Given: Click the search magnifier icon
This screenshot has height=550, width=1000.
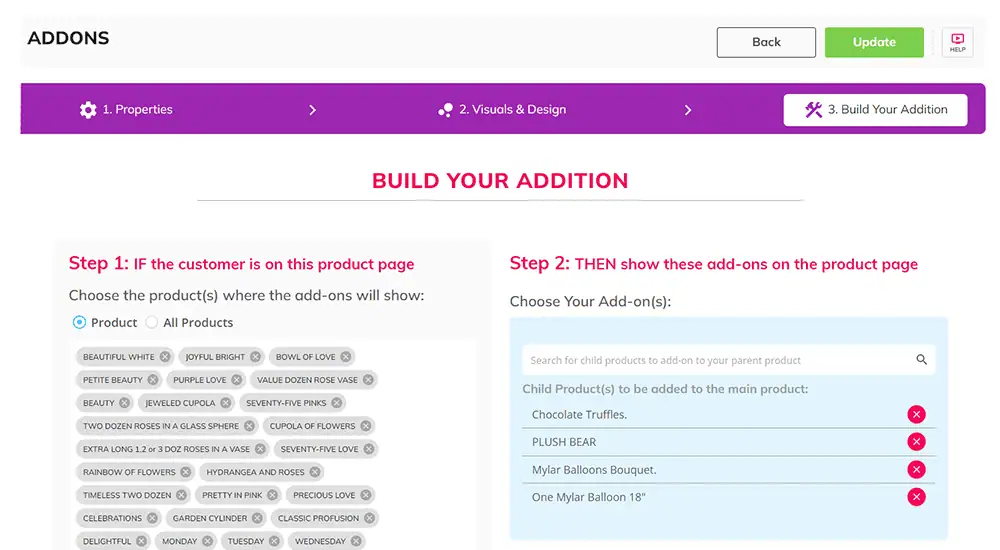Looking at the screenshot, I should coord(922,360).
